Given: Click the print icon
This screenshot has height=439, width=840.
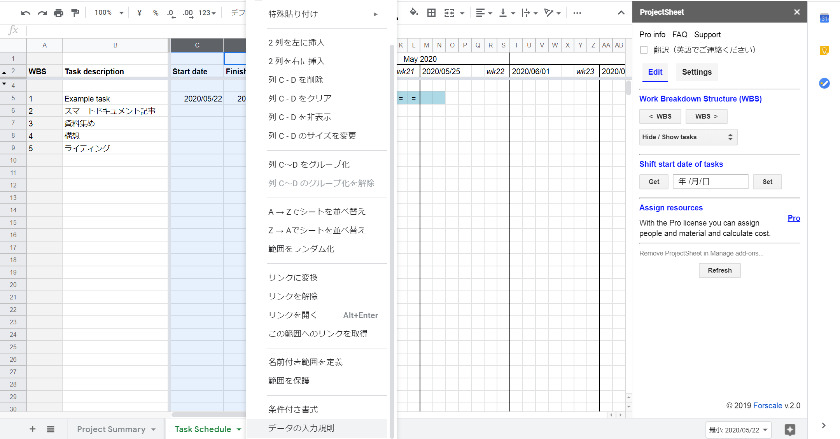Looking at the screenshot, I should tap(58, 12).
